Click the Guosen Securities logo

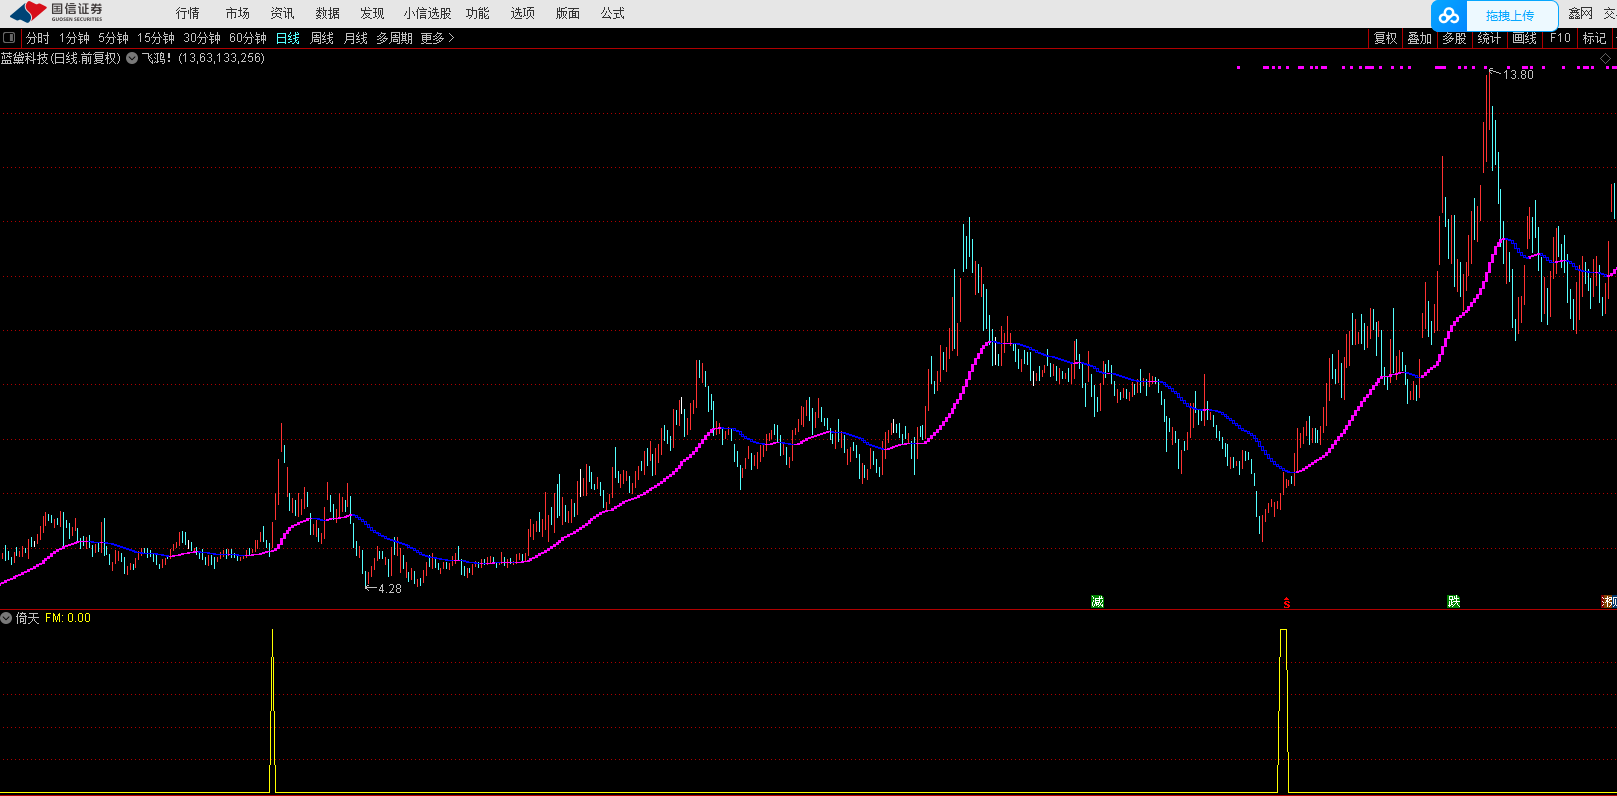click(57, 12)
